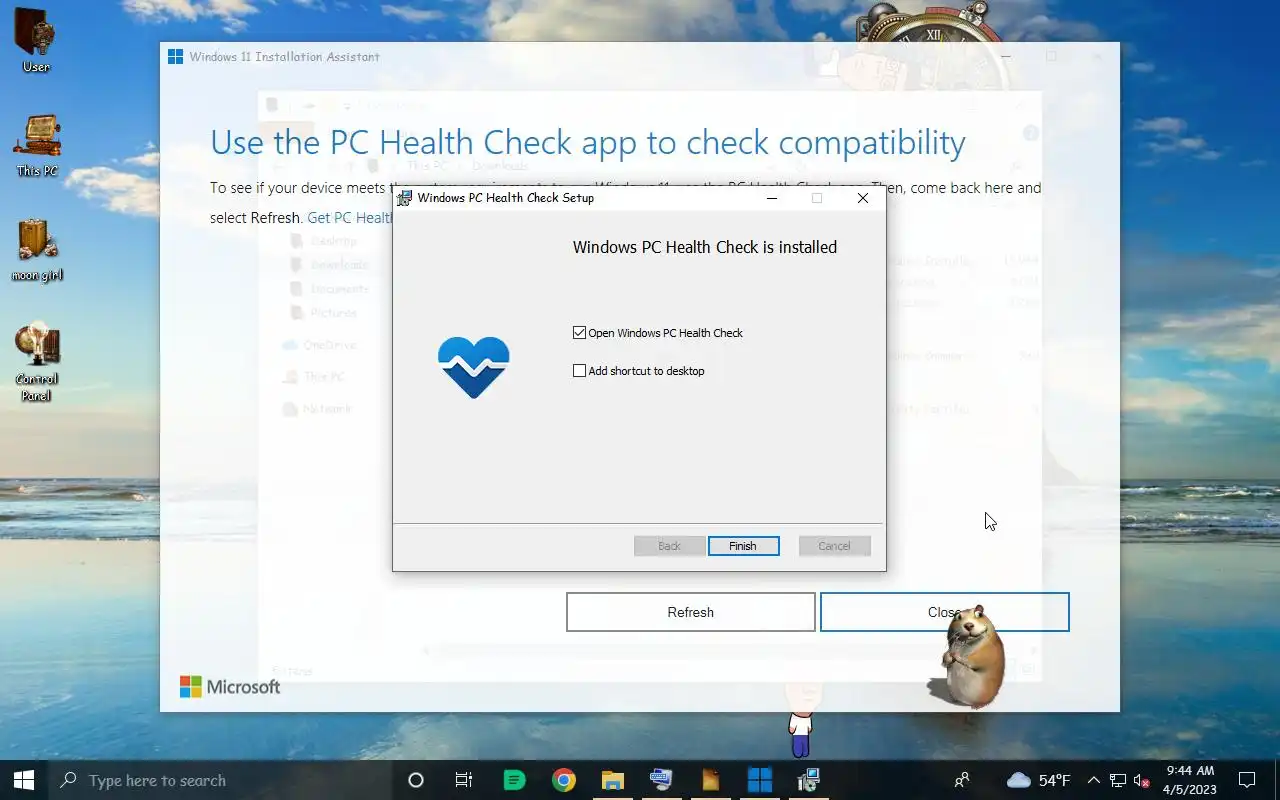Open the keyboard and monitor taskbar app
The image size is (1280, 800).
pos(661,780)
